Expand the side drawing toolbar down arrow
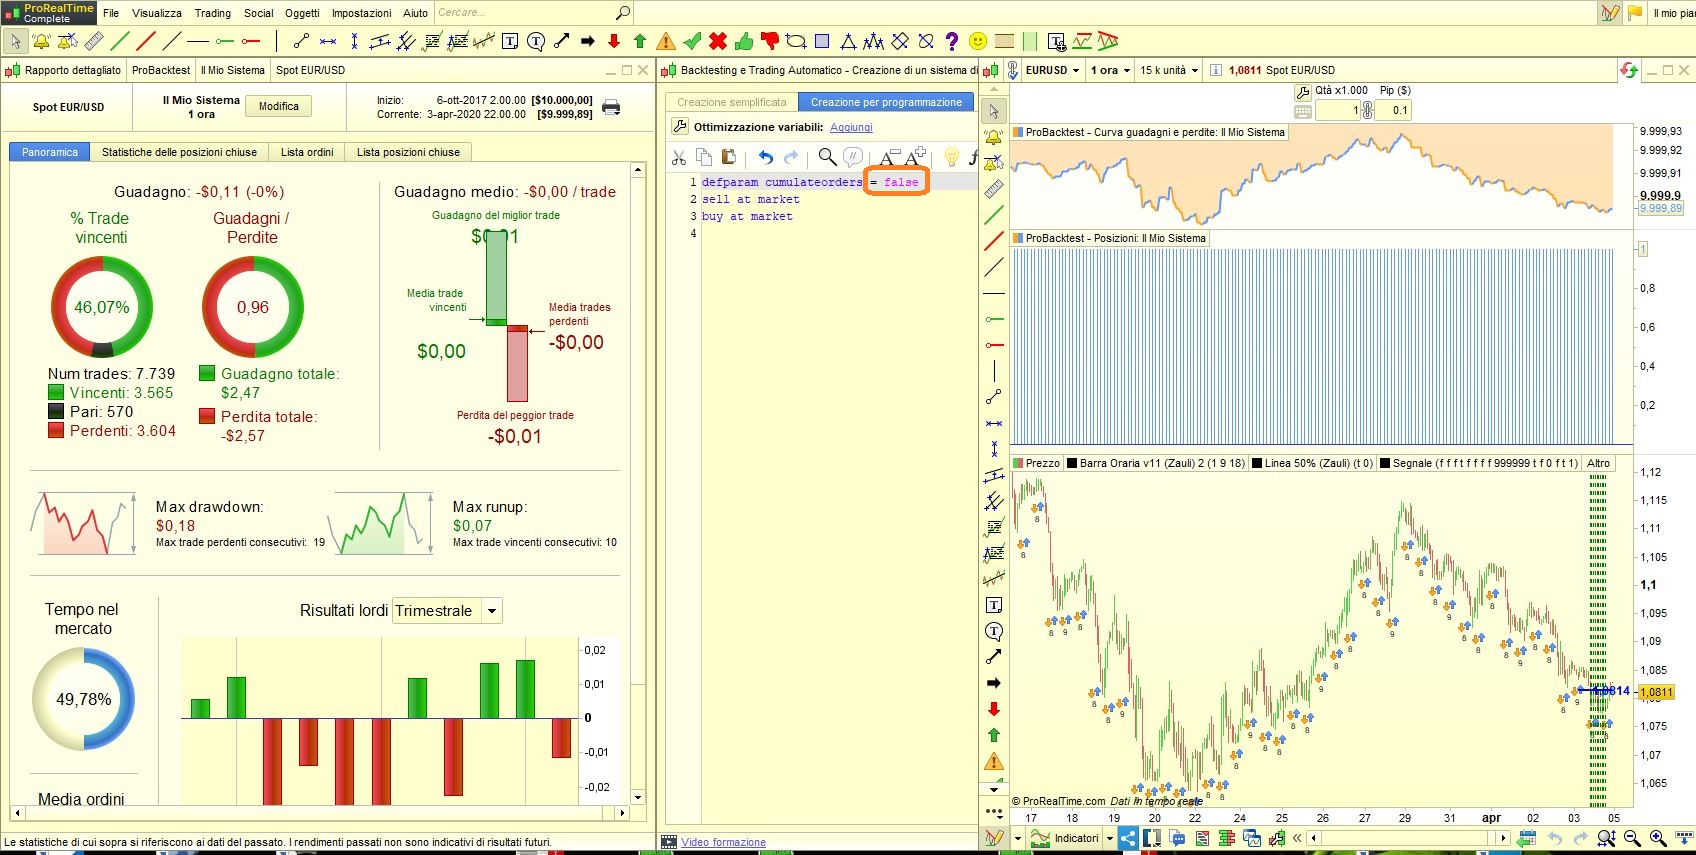This screenshot has height=855, width=1696. point(994,790)
